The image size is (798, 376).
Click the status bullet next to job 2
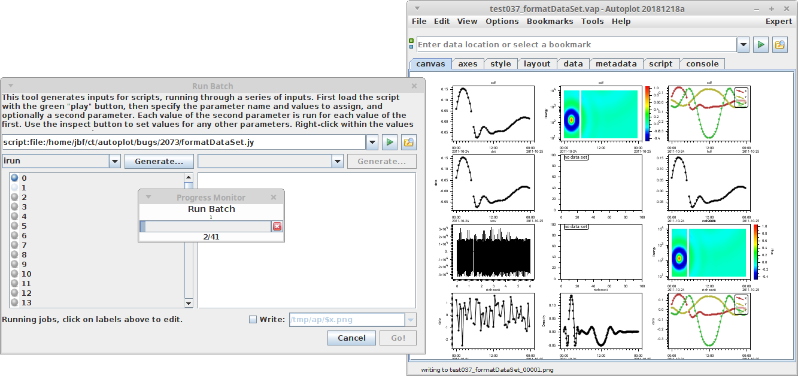click(x=15, y=197)
